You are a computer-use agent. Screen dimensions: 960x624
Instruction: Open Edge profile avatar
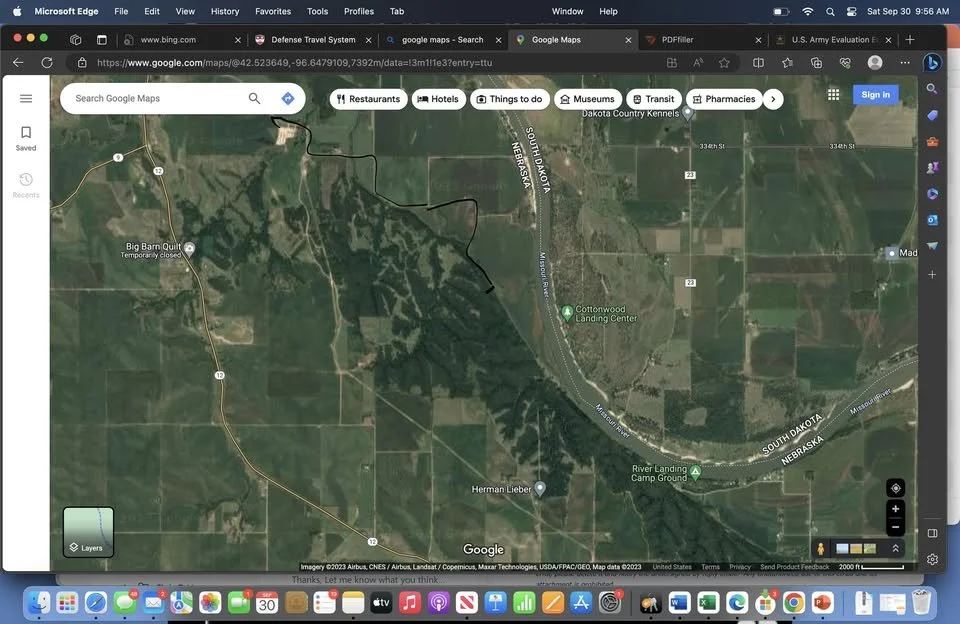[x=875, y=62]
